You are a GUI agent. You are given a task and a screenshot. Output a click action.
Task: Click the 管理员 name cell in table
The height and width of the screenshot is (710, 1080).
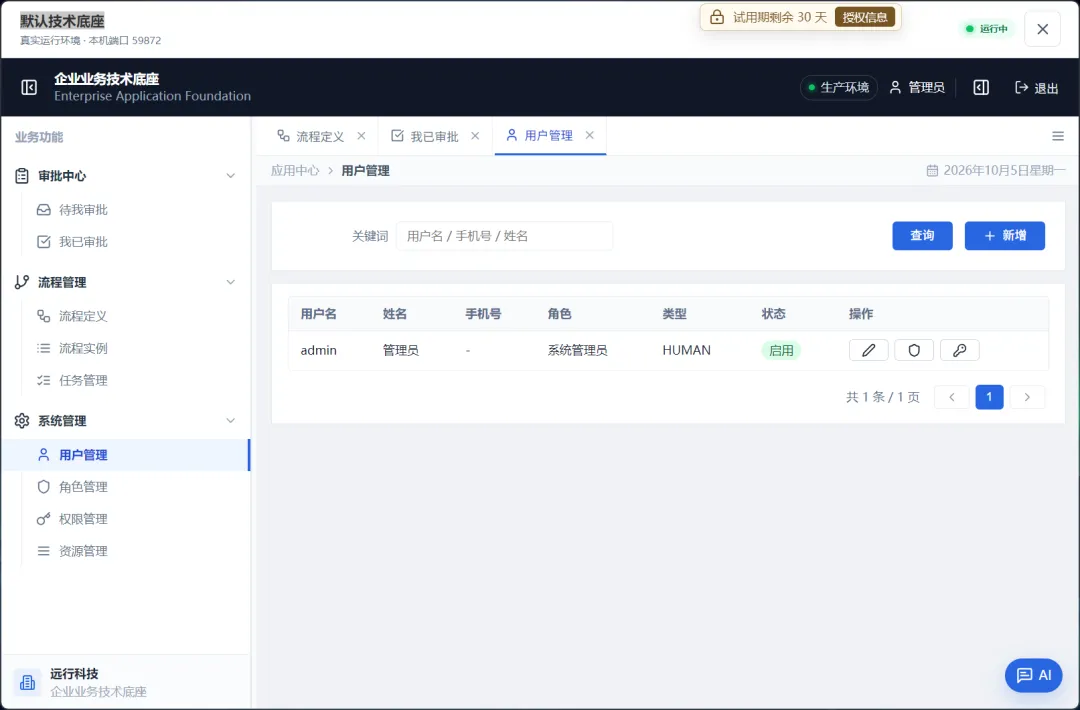pos(401,350)
